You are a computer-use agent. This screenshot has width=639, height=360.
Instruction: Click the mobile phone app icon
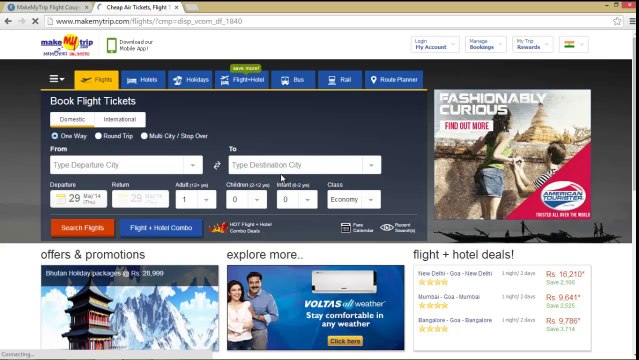[111, 45]
